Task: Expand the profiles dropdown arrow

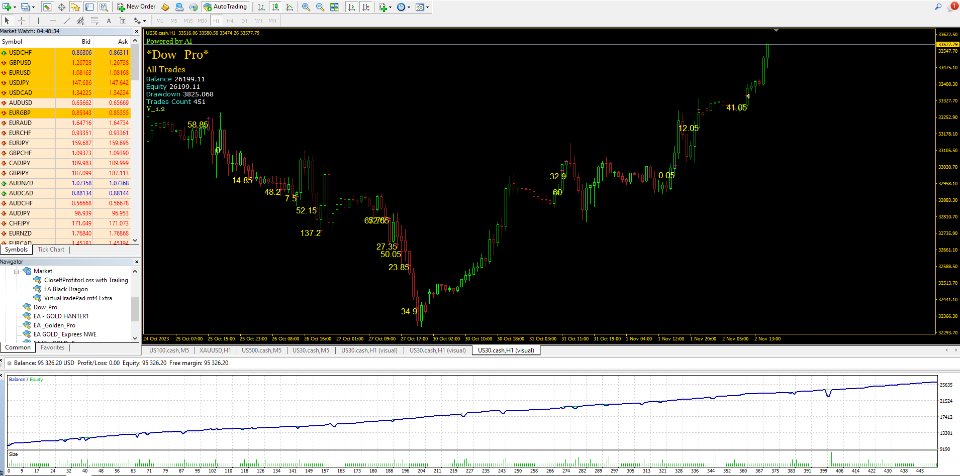Action: click(33, 7)
